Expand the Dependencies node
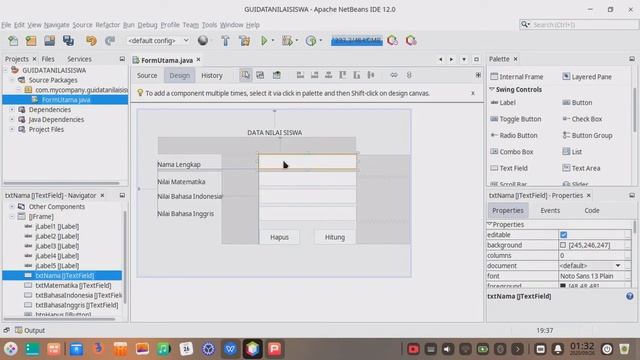This screenshot has width=640, height=360. (12, 110)
